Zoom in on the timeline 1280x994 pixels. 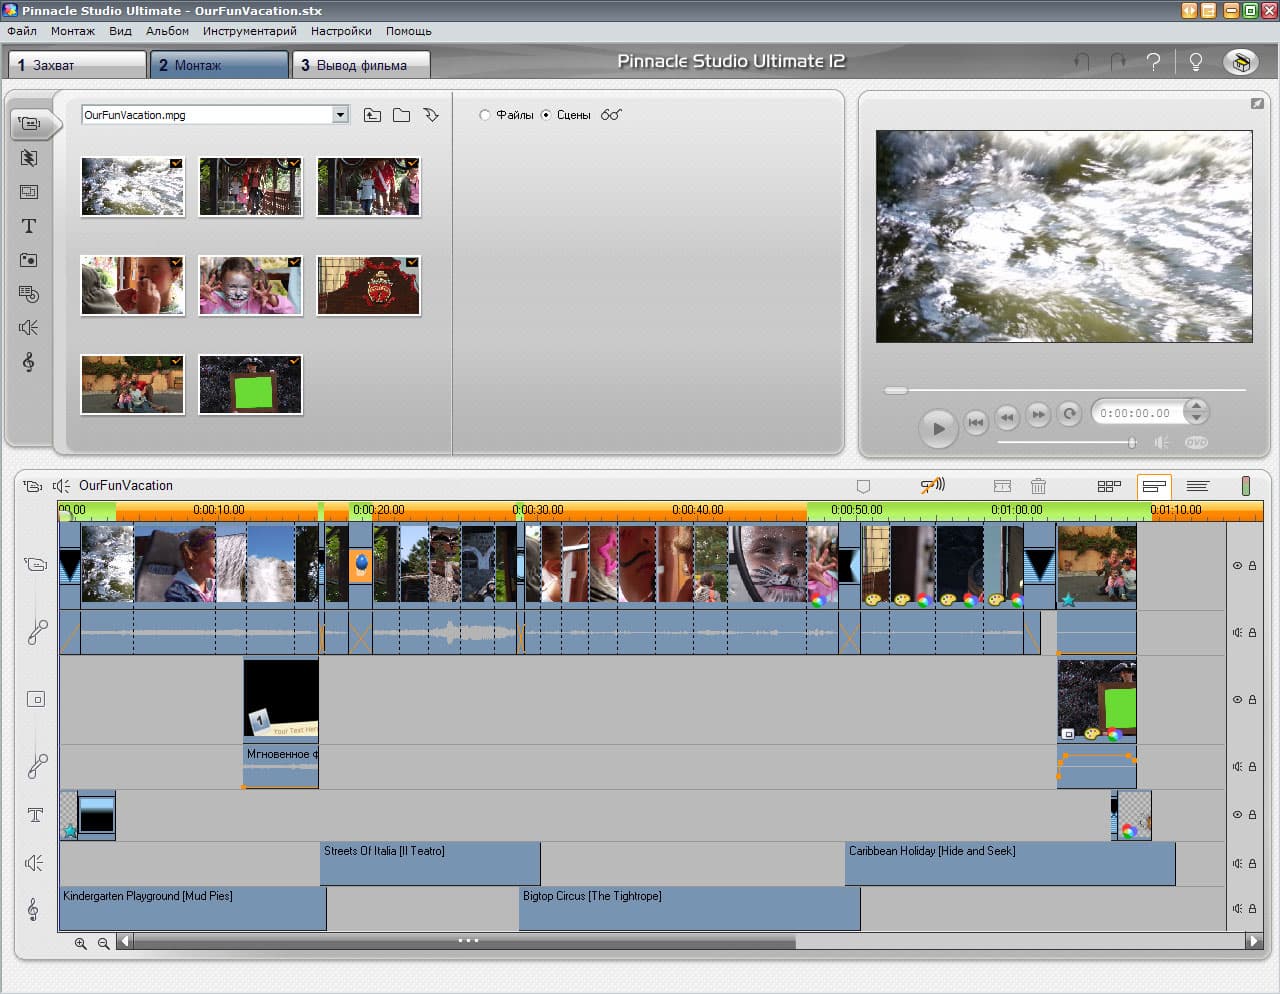click(81, 943)
